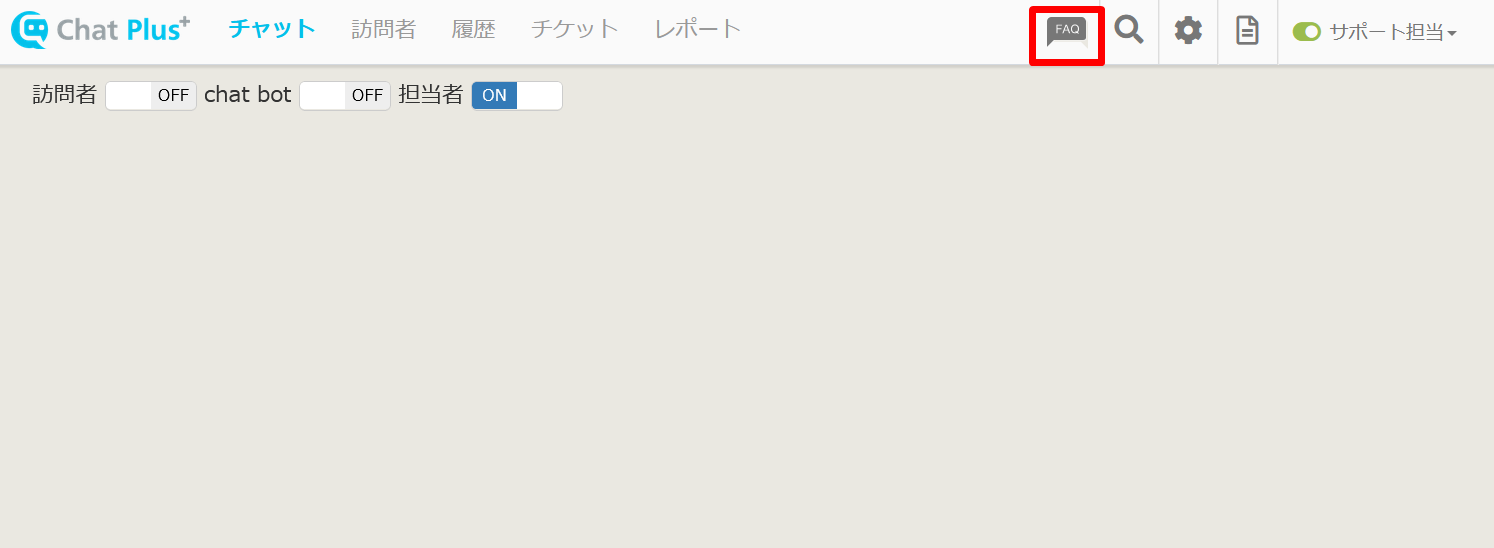This screenshot has height=548, width=1494.
Task: Click the caret arrow beside サポート担当
Action: (1452, 34)
